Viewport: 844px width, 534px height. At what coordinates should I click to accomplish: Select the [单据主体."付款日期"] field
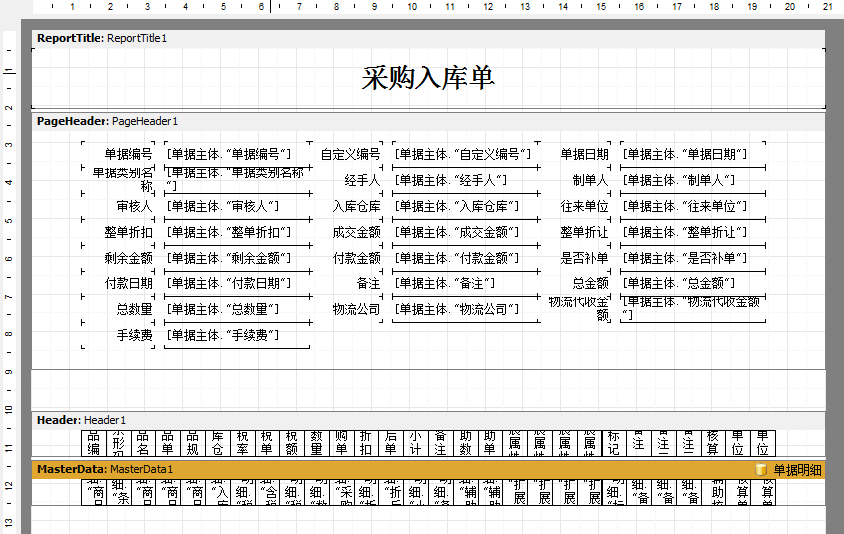[x=237, y=283]
